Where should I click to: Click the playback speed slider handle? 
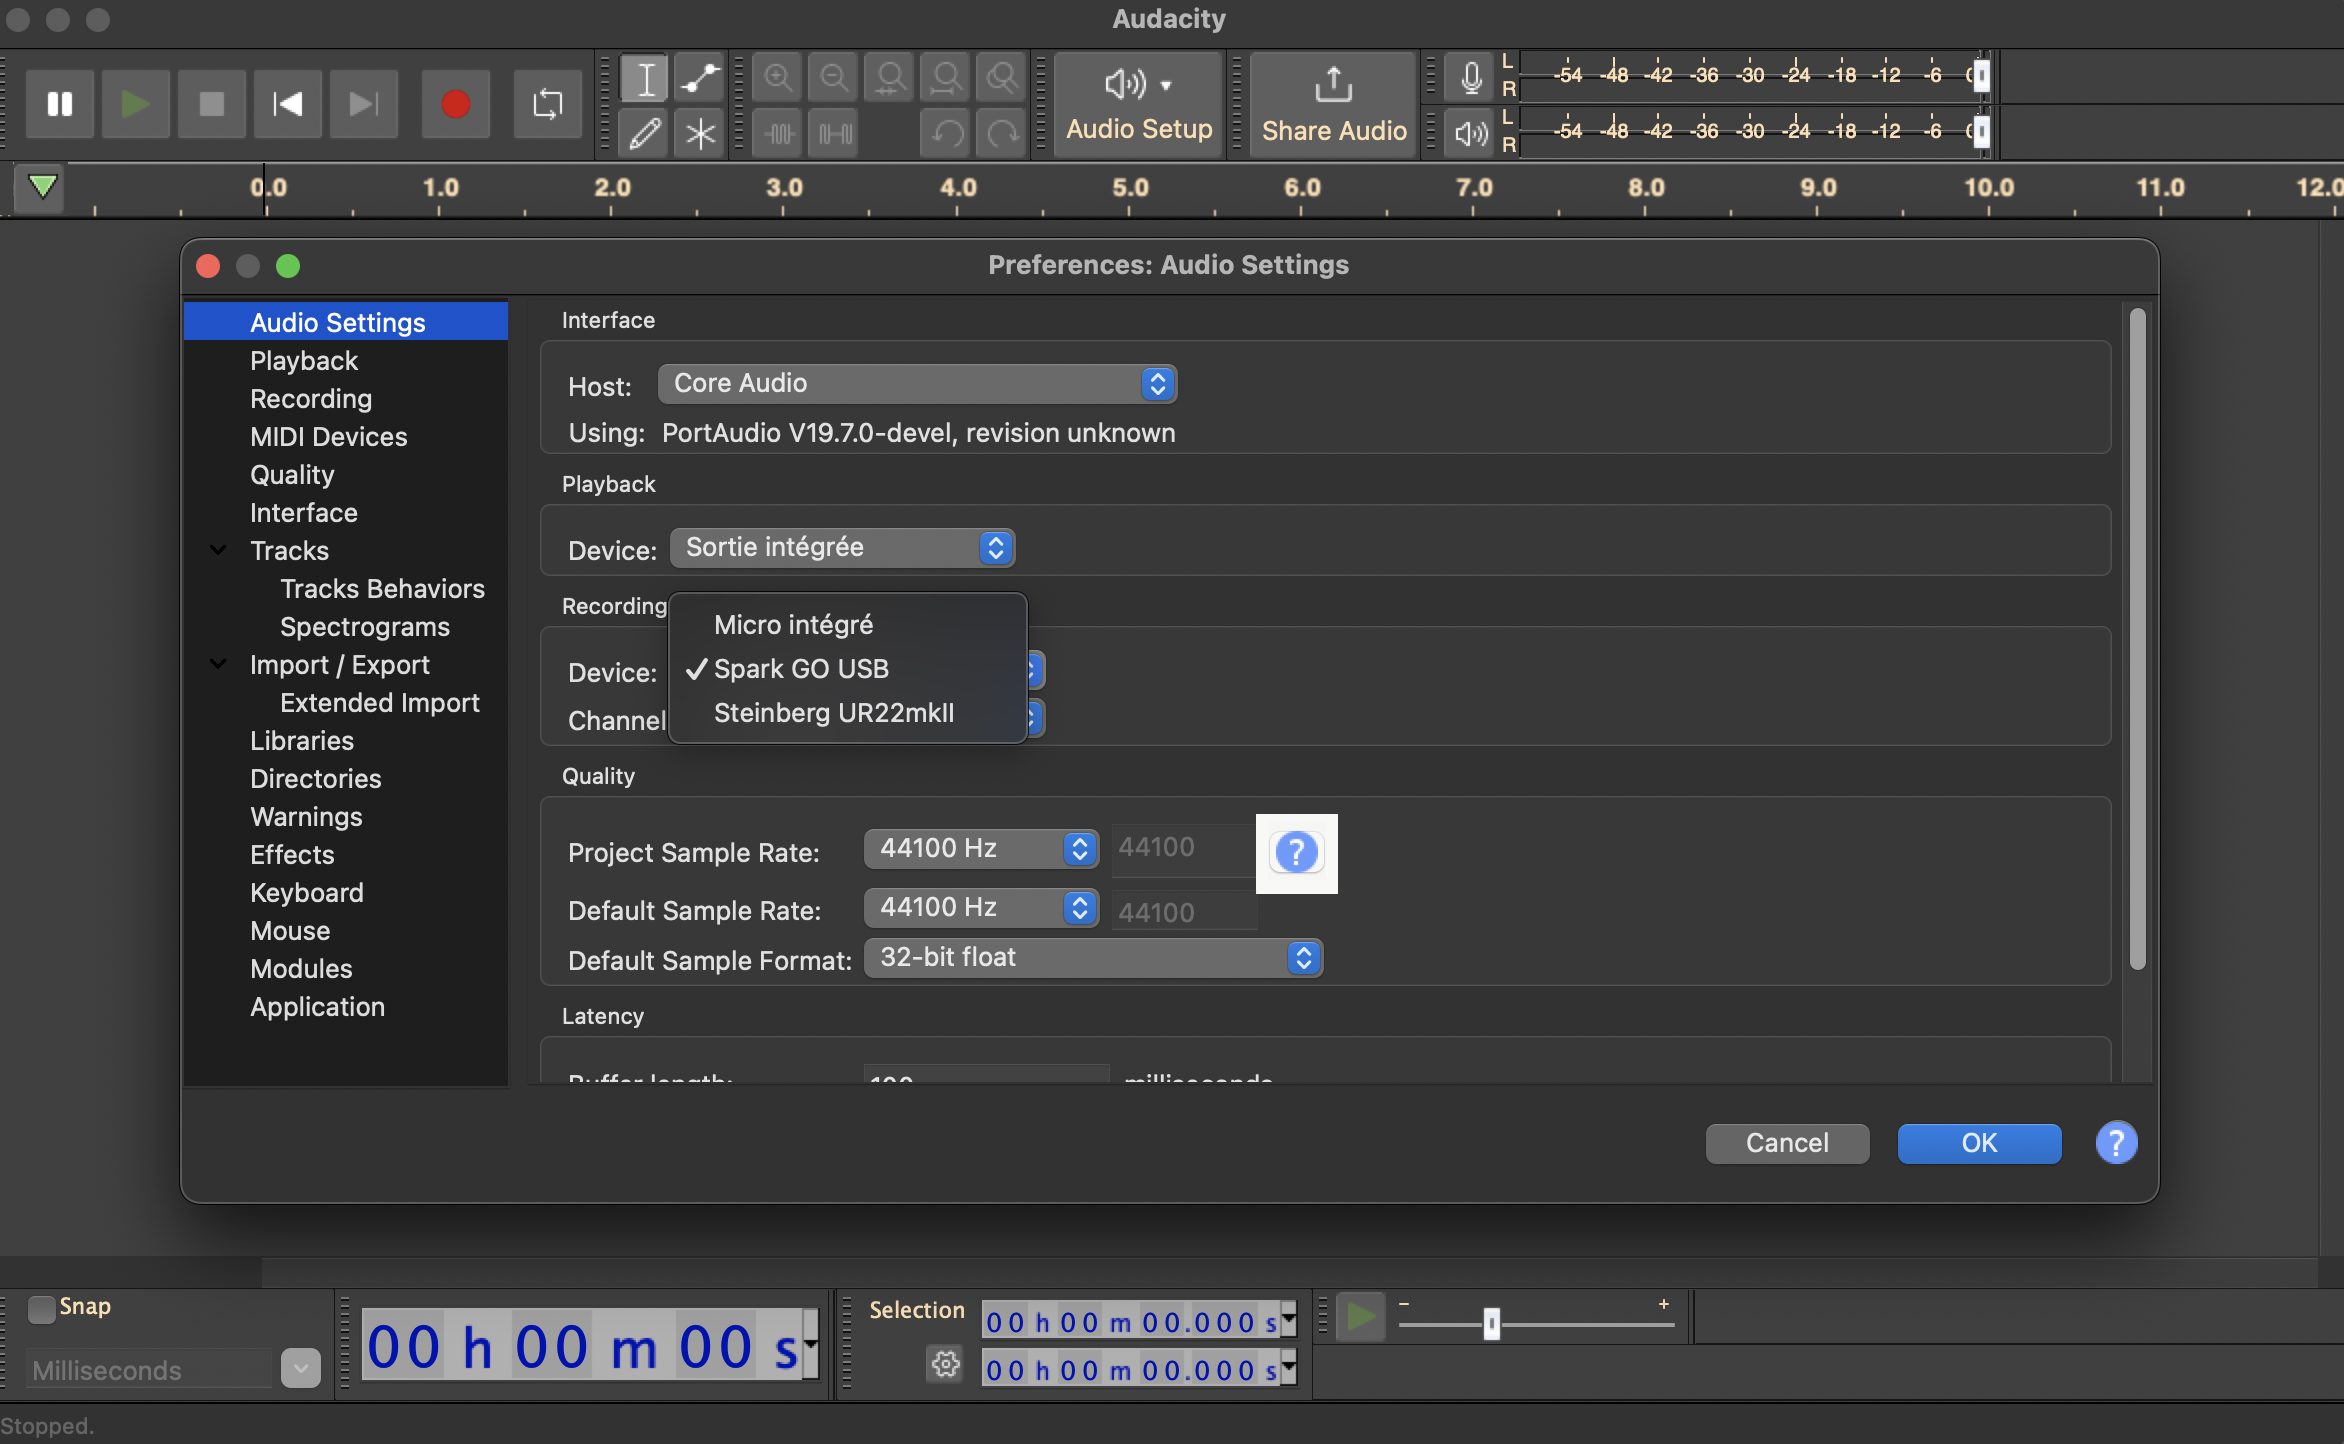pyautogui.click(x=1491, y=1324)
